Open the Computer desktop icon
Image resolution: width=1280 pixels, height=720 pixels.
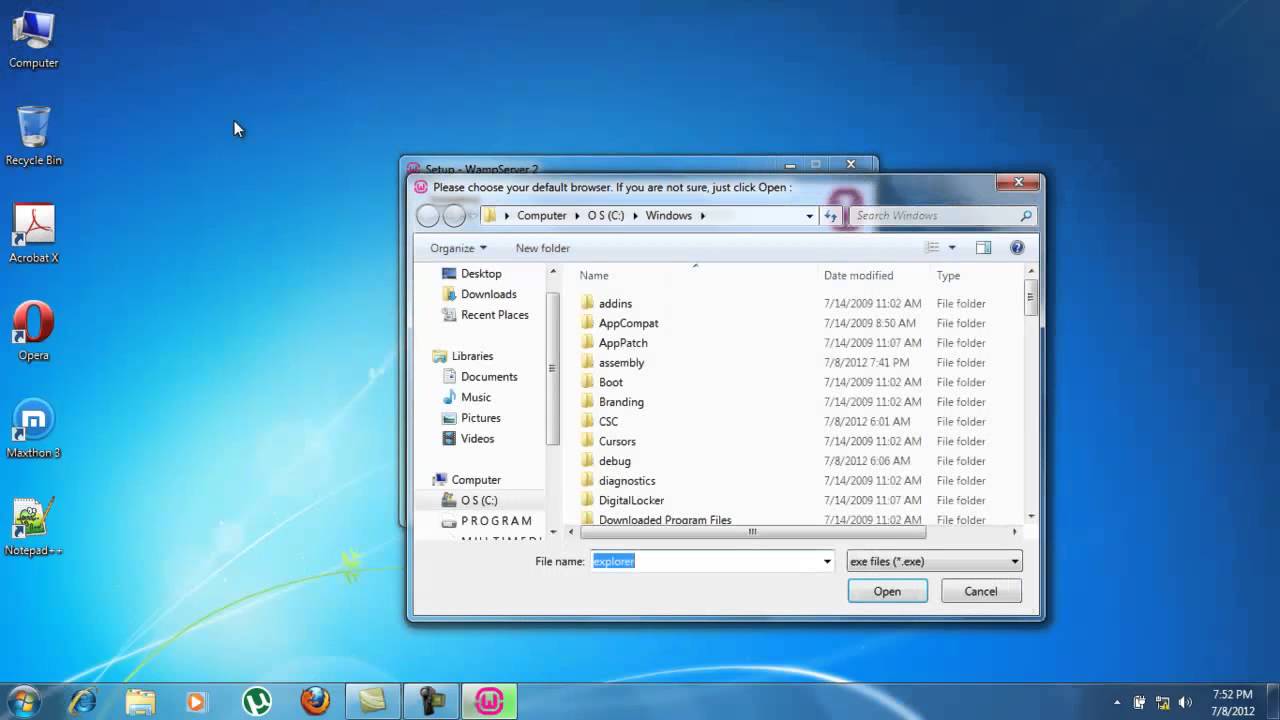pyautogui.click(x=33, y=40)
